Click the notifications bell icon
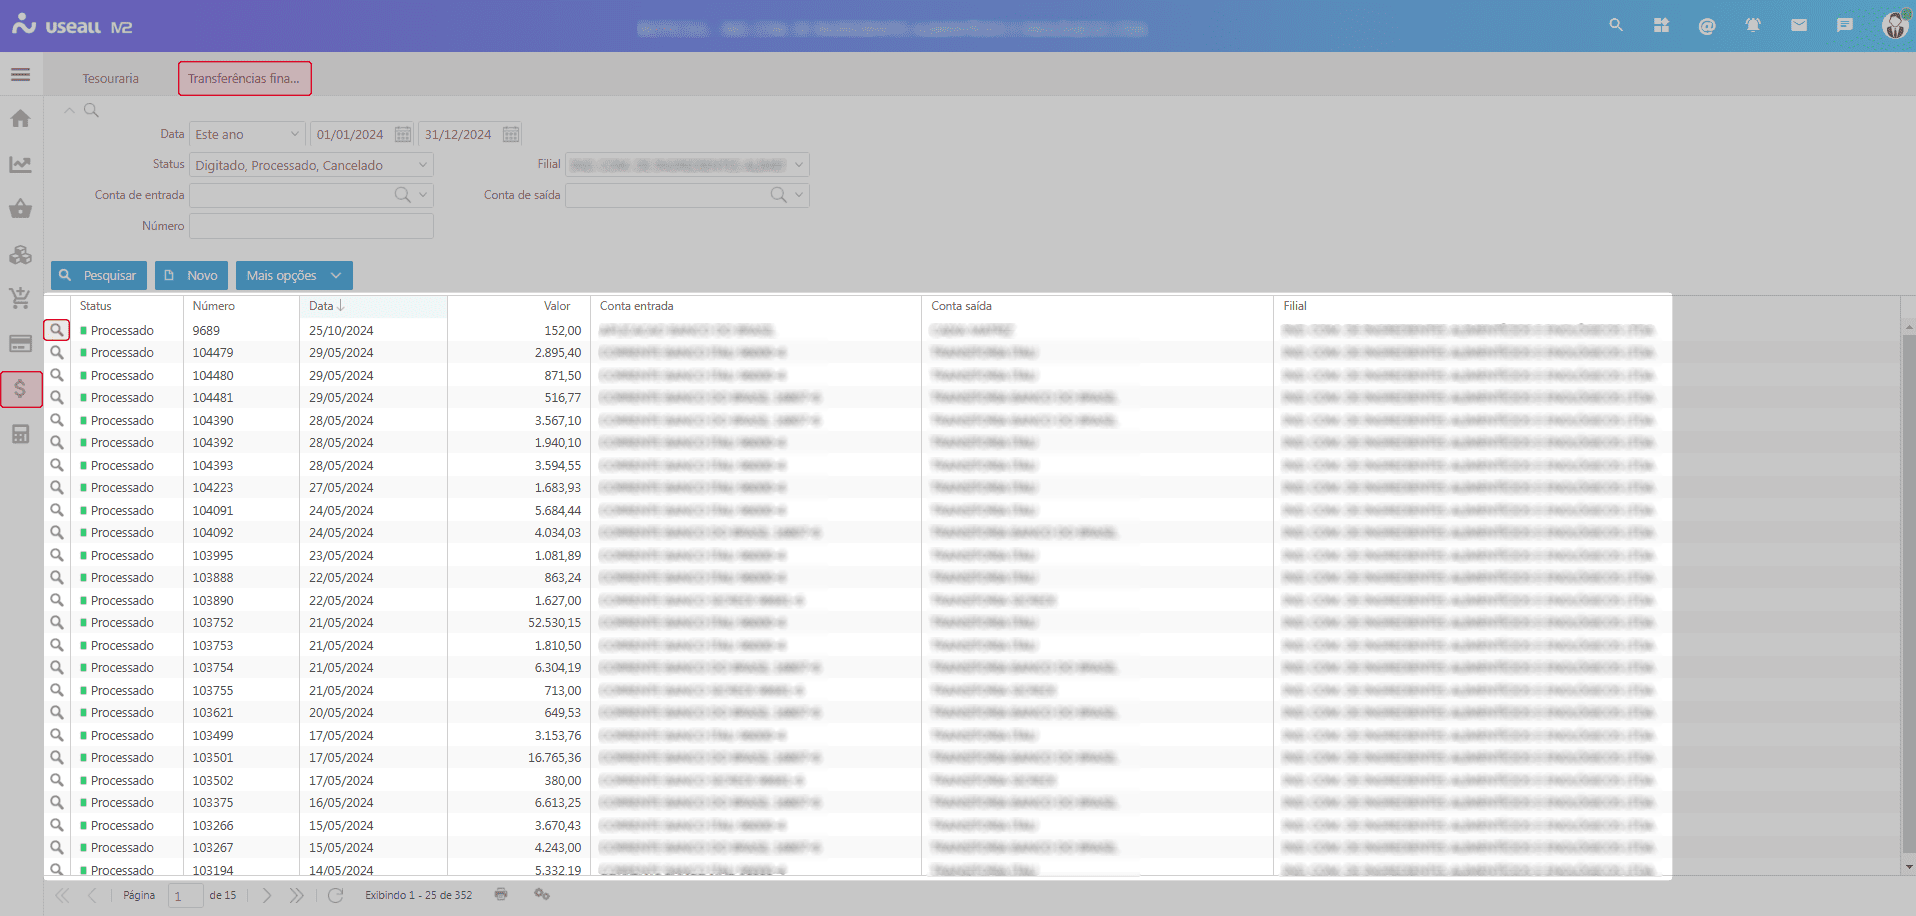1916x916 pixels. (x=1752, y=25)
